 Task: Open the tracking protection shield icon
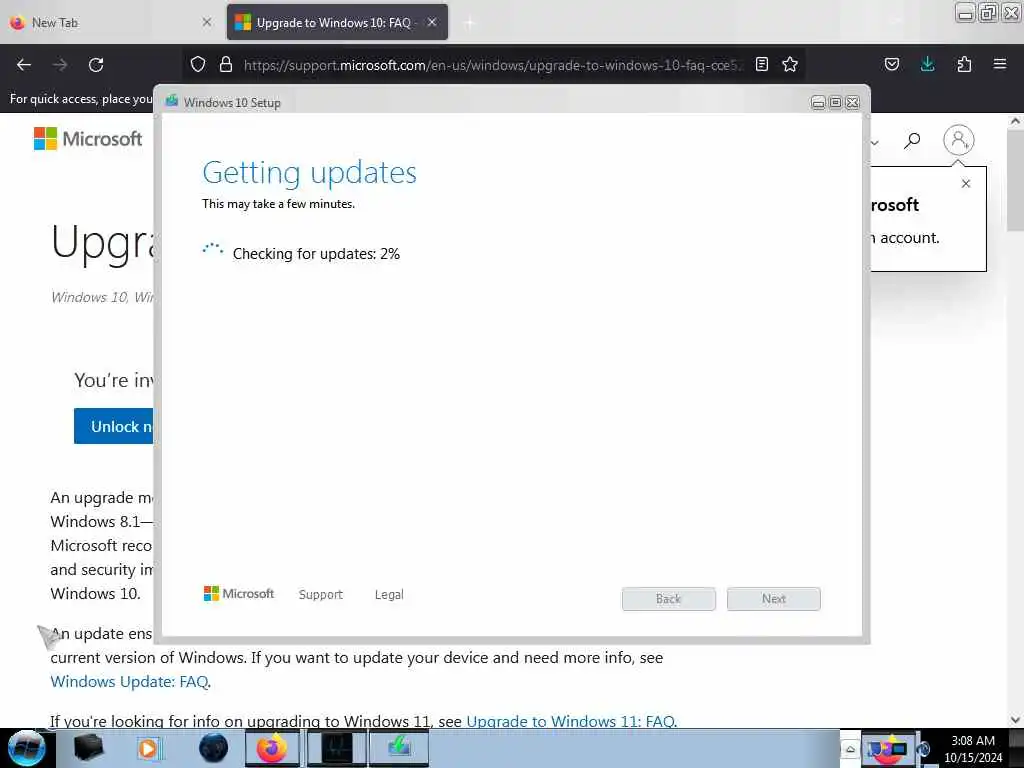pyautogui.click(x=198, y=64)
